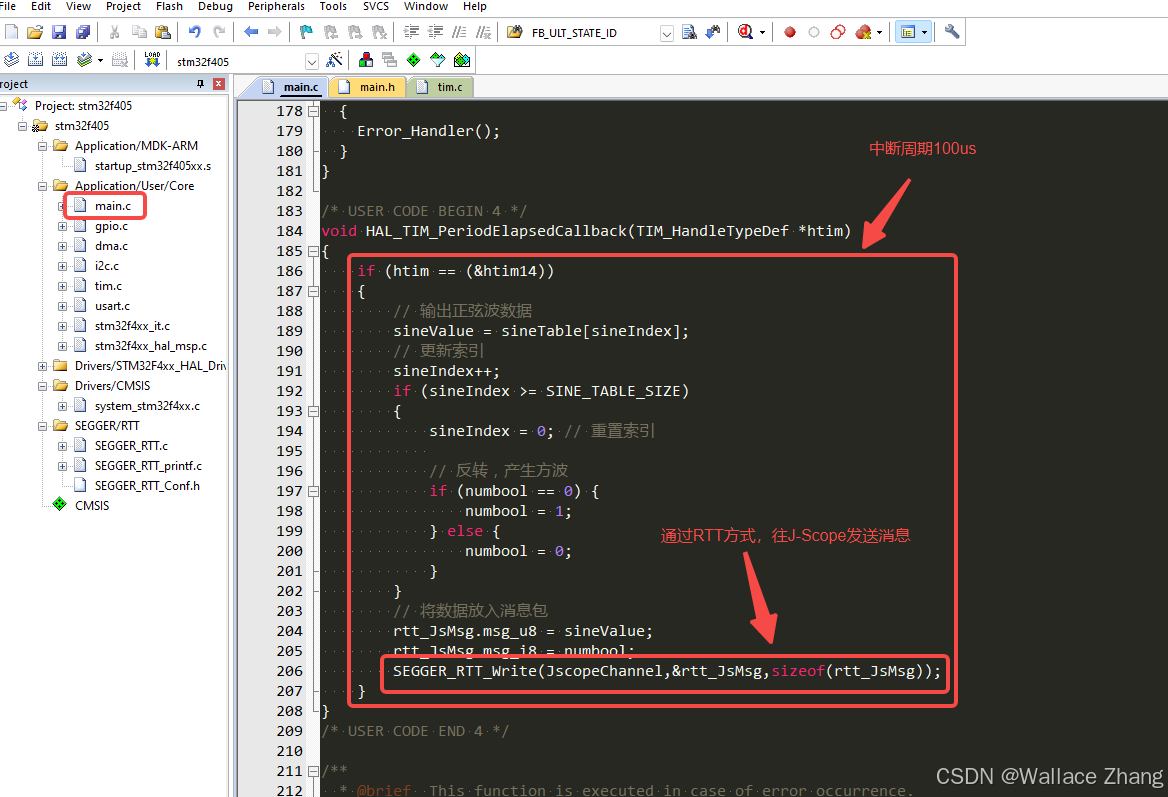1168x797 pixels.
Task: Rebuild all target files
Action: tap(60, 60)
